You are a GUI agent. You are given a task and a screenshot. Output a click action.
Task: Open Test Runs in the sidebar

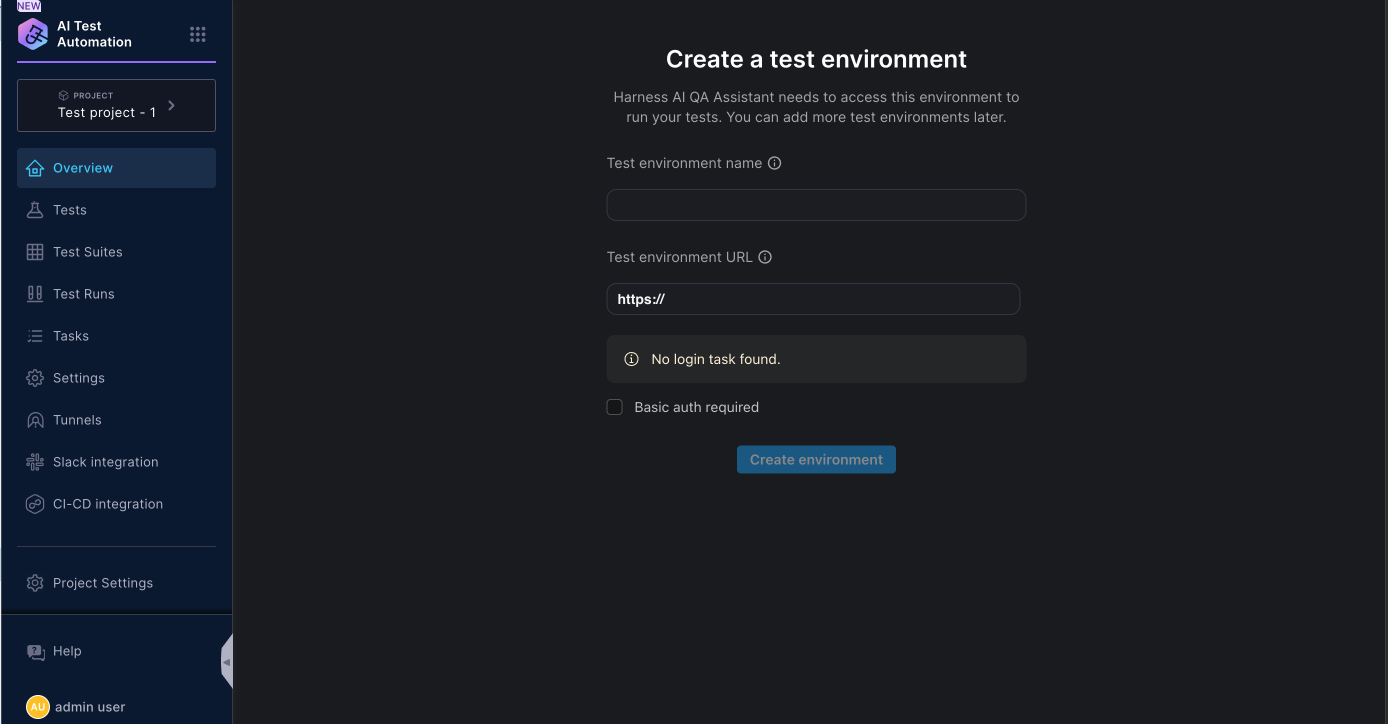click(x=84, y=294)
